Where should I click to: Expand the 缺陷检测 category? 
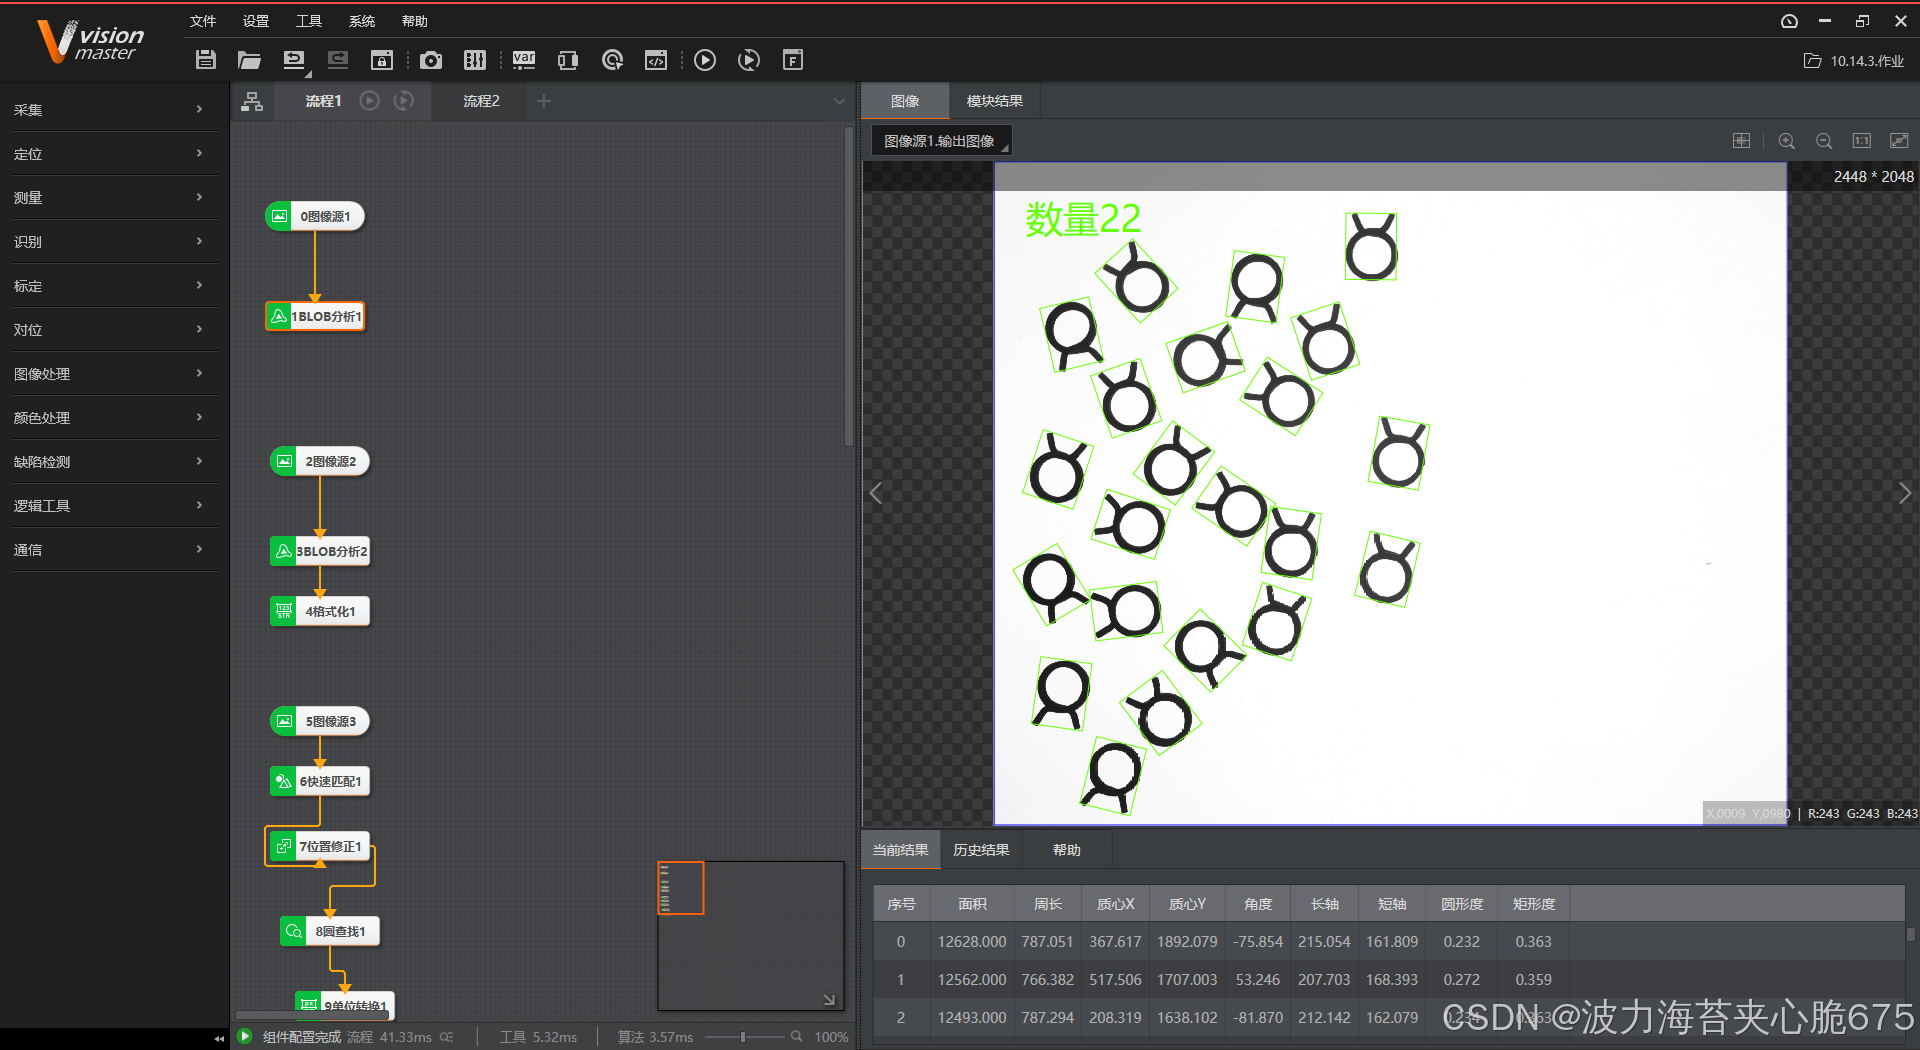(108, 462)
